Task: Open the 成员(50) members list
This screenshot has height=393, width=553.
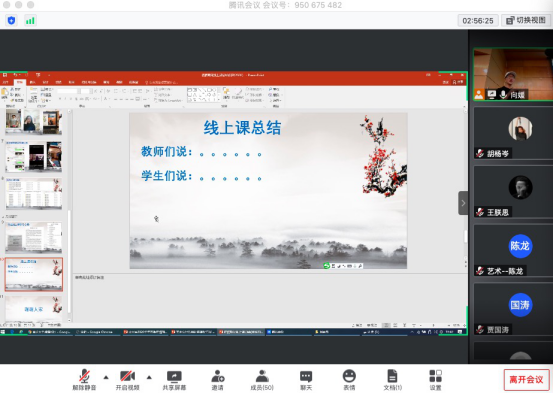Action: 262,380
